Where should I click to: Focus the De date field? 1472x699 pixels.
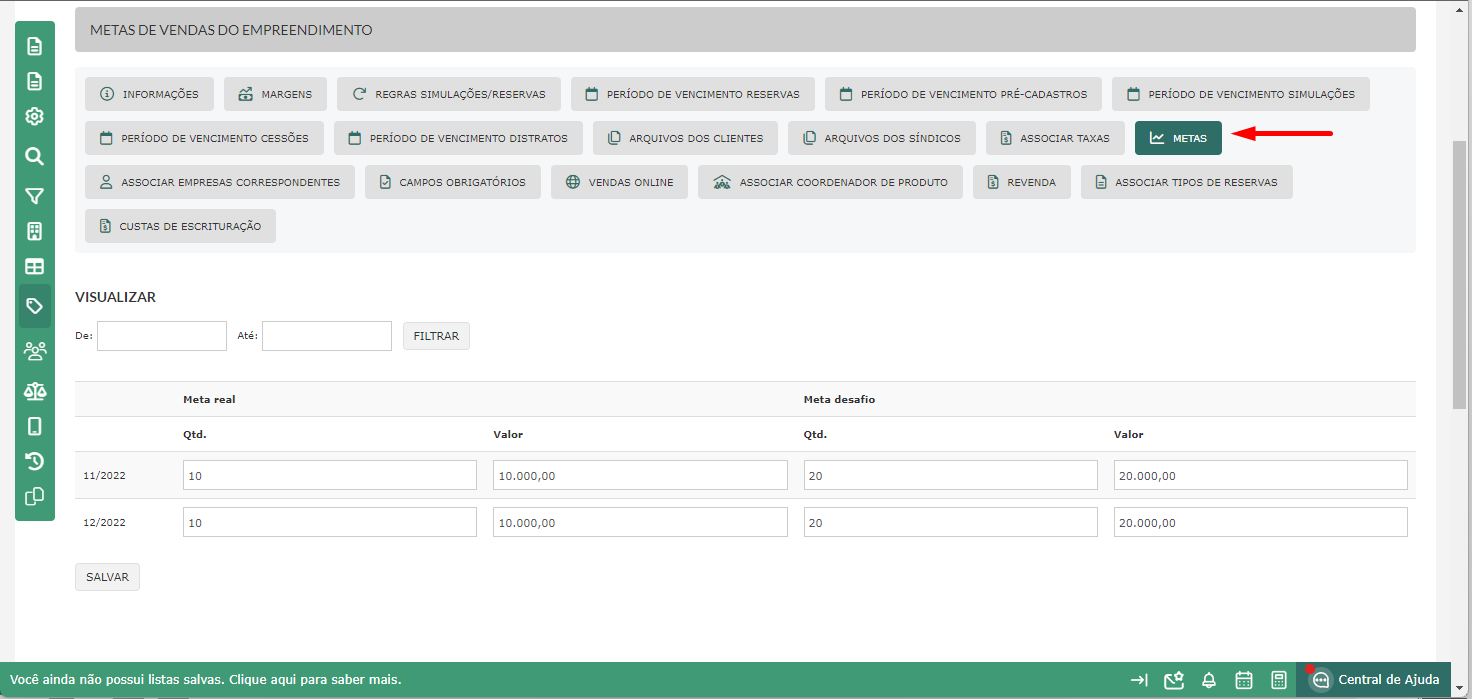[162, 336]
